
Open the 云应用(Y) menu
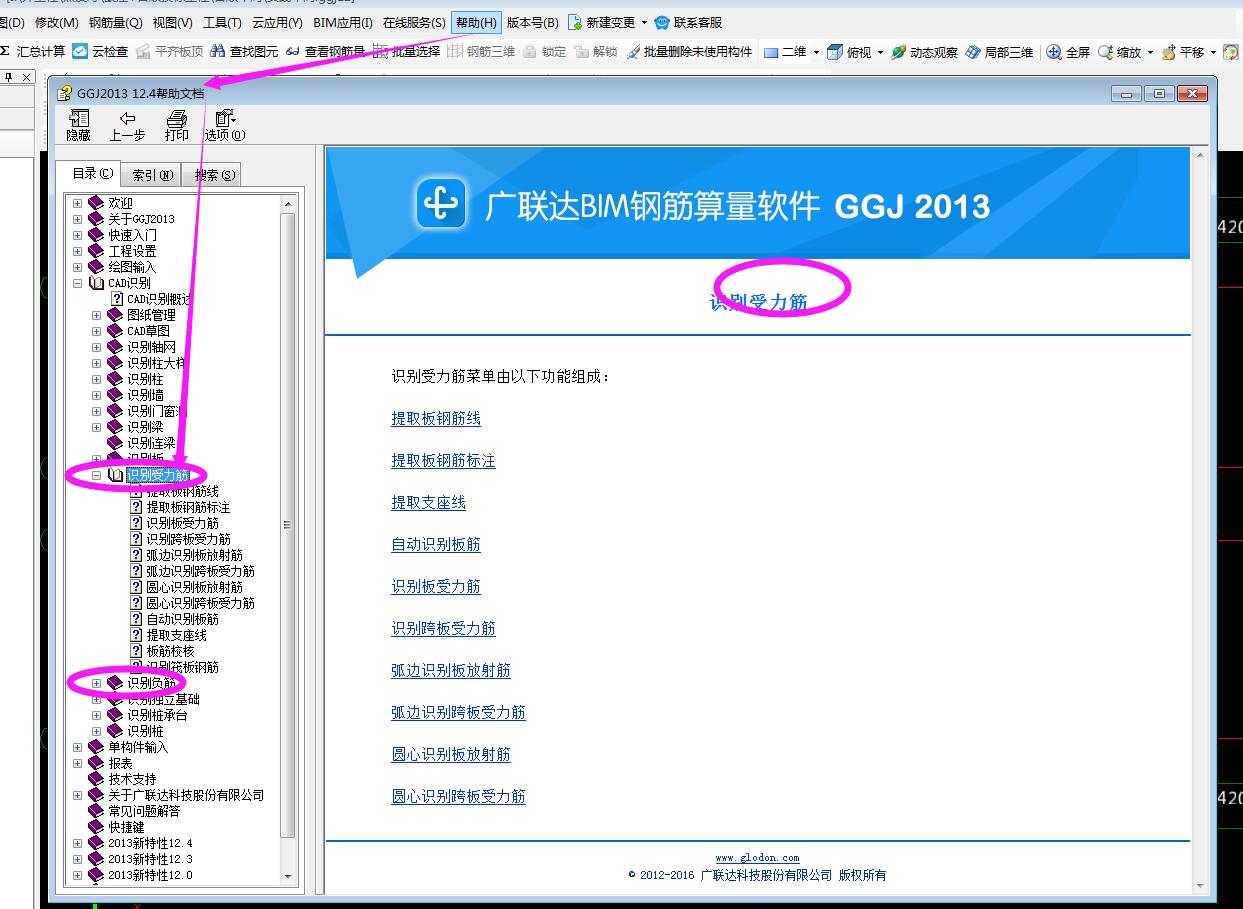[277, 22]
